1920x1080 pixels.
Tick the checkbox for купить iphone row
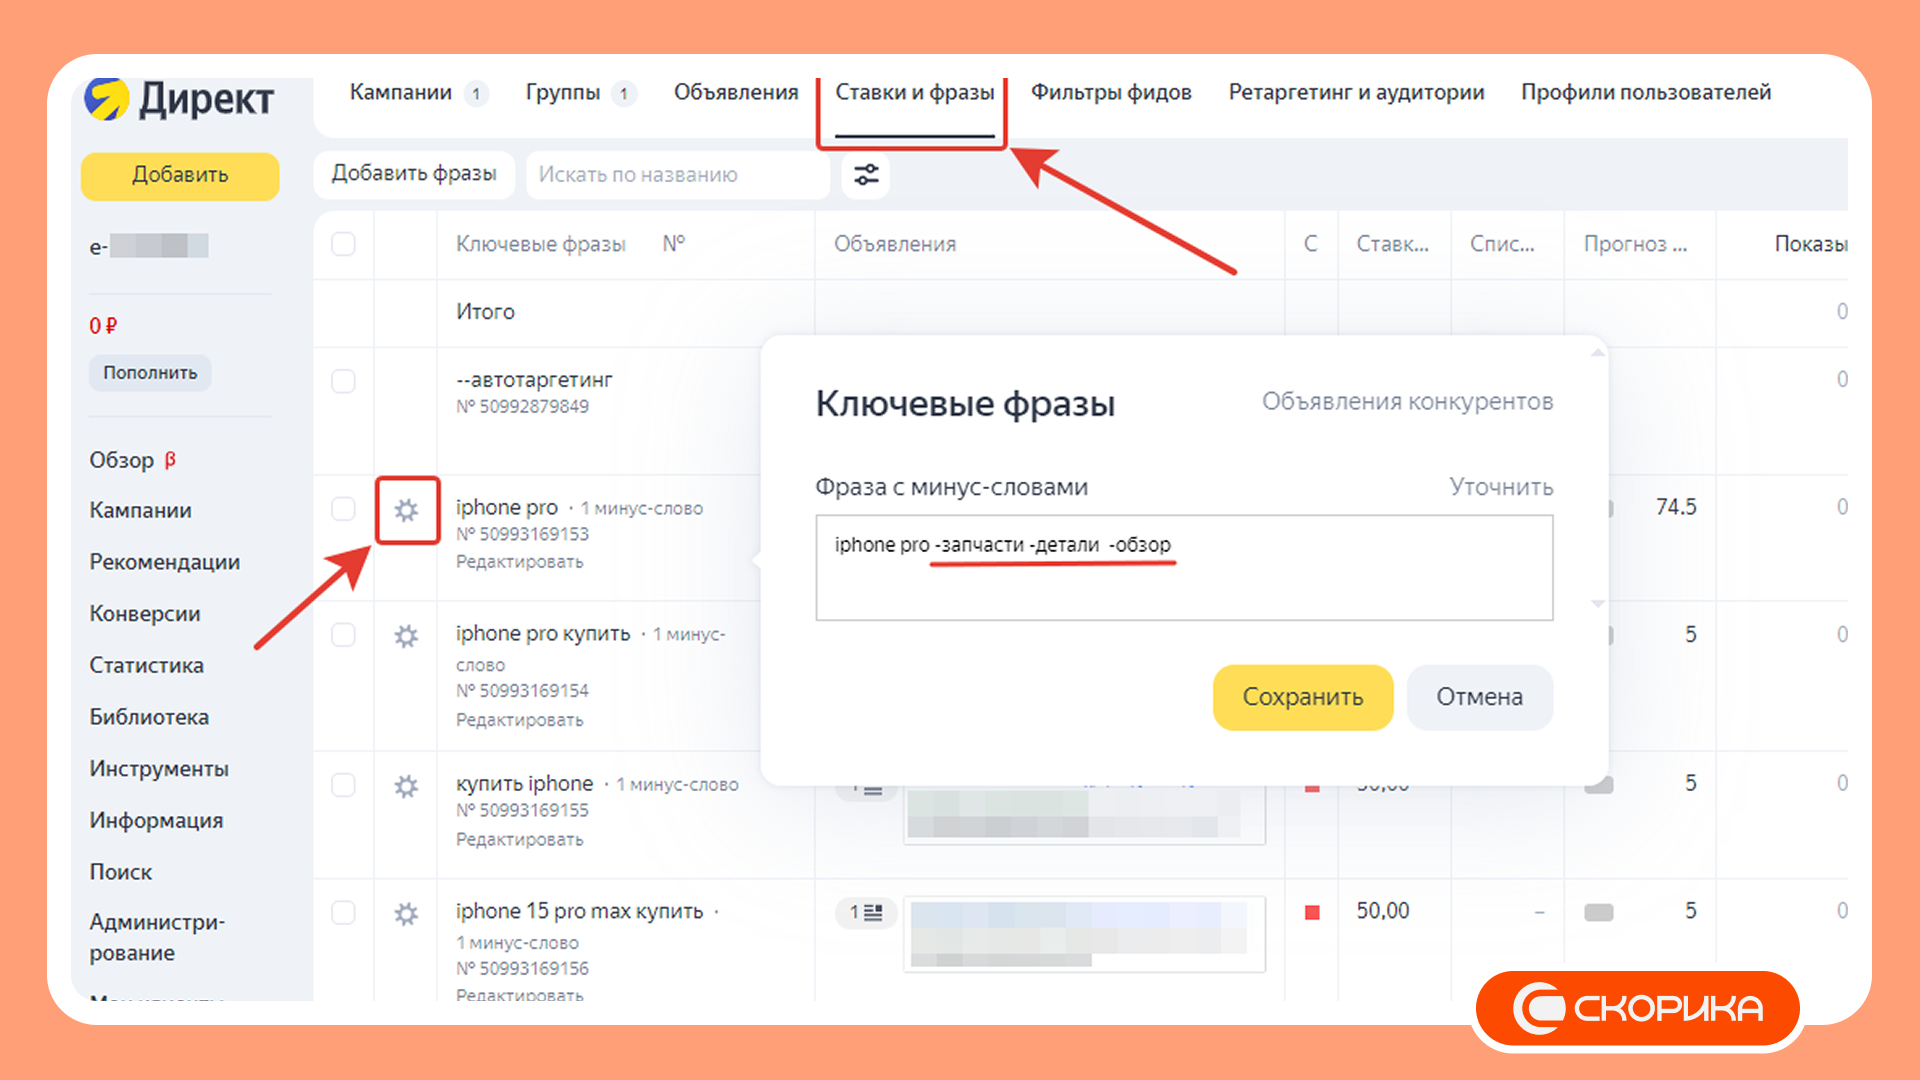point(343,785)
